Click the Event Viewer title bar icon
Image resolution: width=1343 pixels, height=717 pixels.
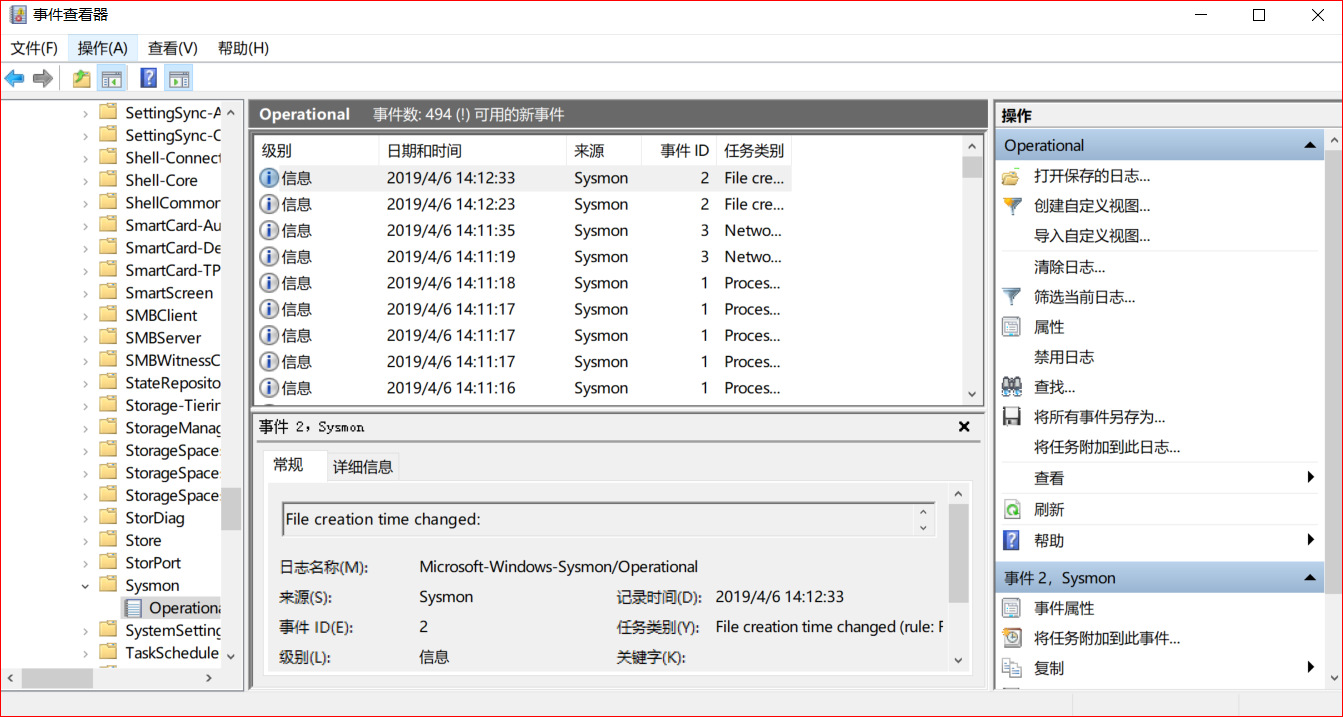(x=18, y=15)
